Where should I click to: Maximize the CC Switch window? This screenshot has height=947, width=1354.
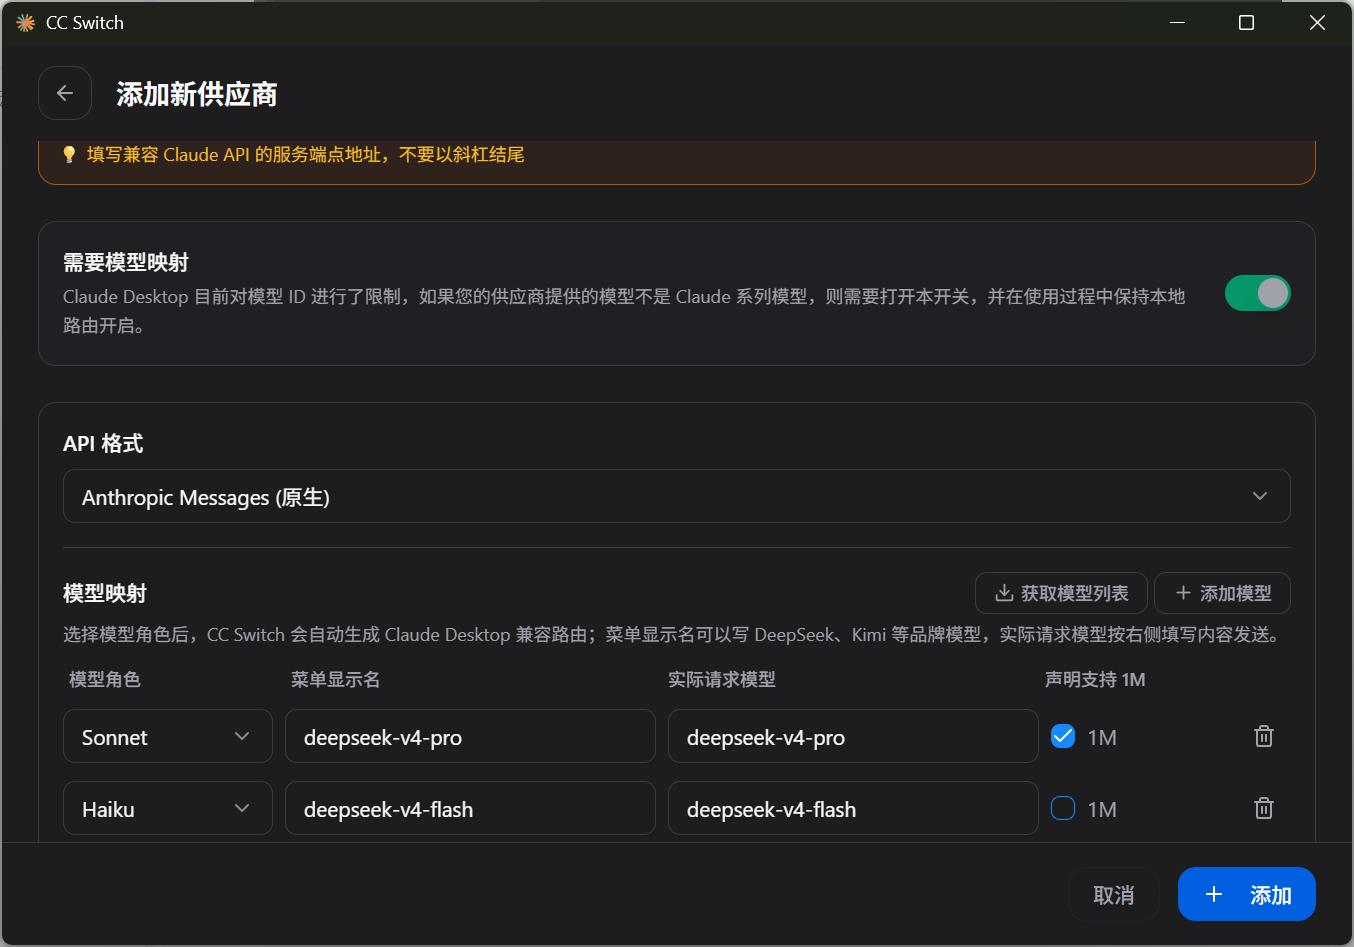(x=1246, y=22)
